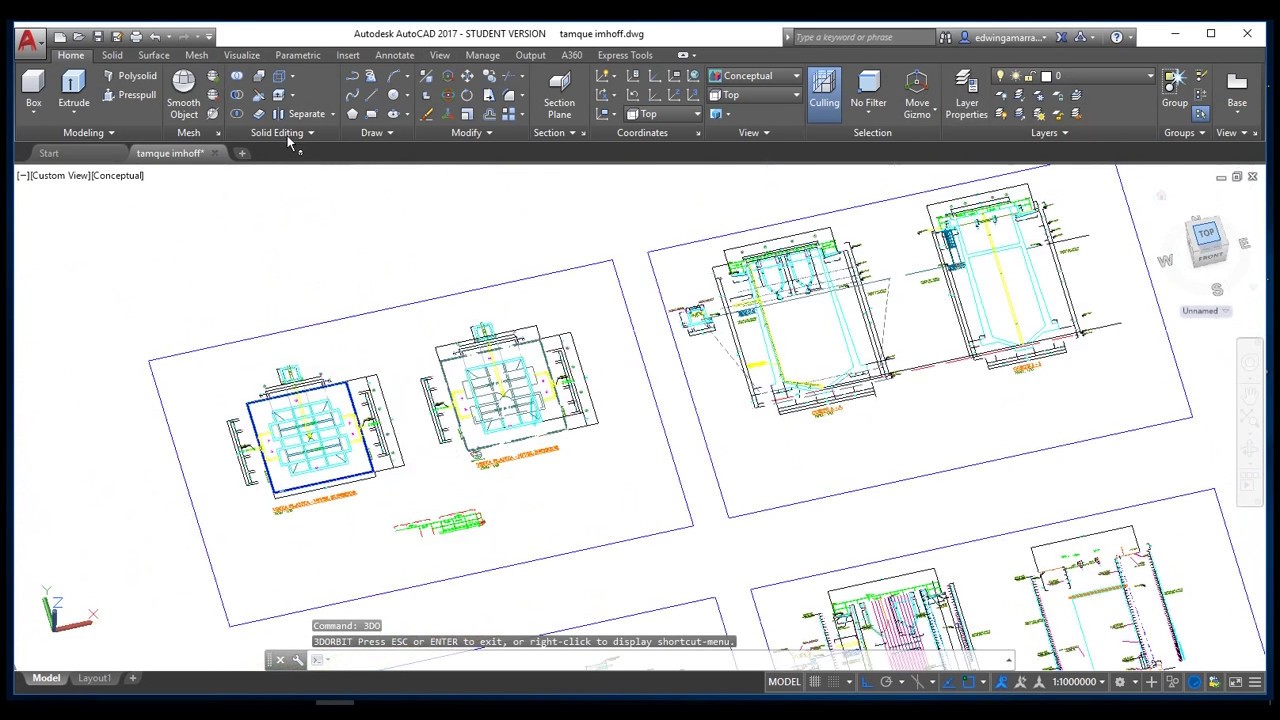Click the Undo arrow in quick access toolbar
The height and width of the screenshot is (720, 1280).
pyautogui.click(x=155, y=37)
